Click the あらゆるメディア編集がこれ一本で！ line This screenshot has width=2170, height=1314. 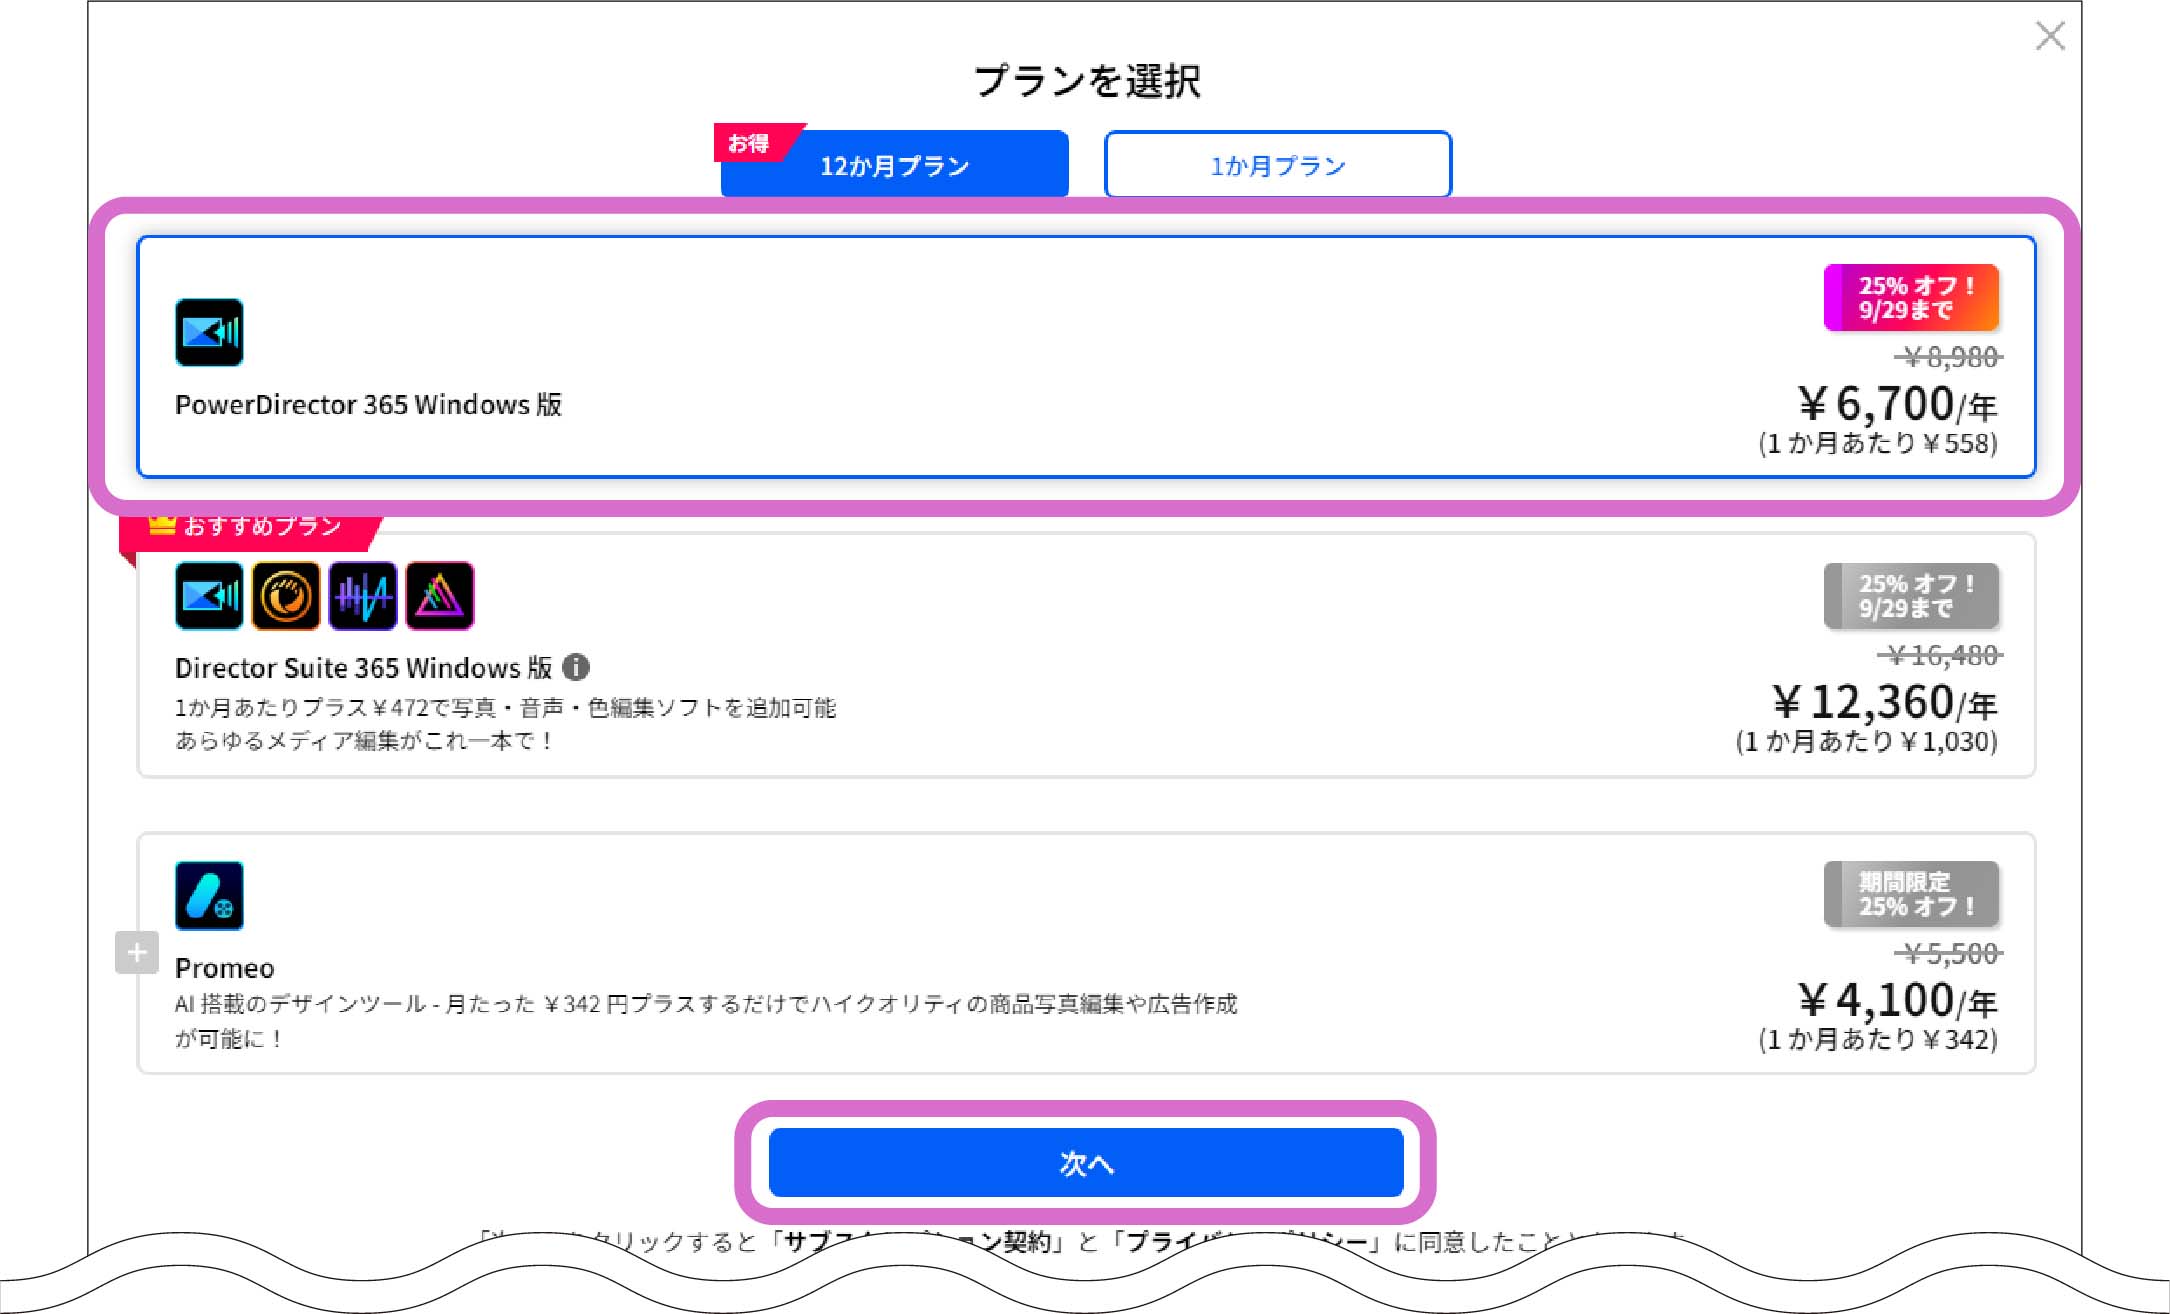(x=364, y=741)
